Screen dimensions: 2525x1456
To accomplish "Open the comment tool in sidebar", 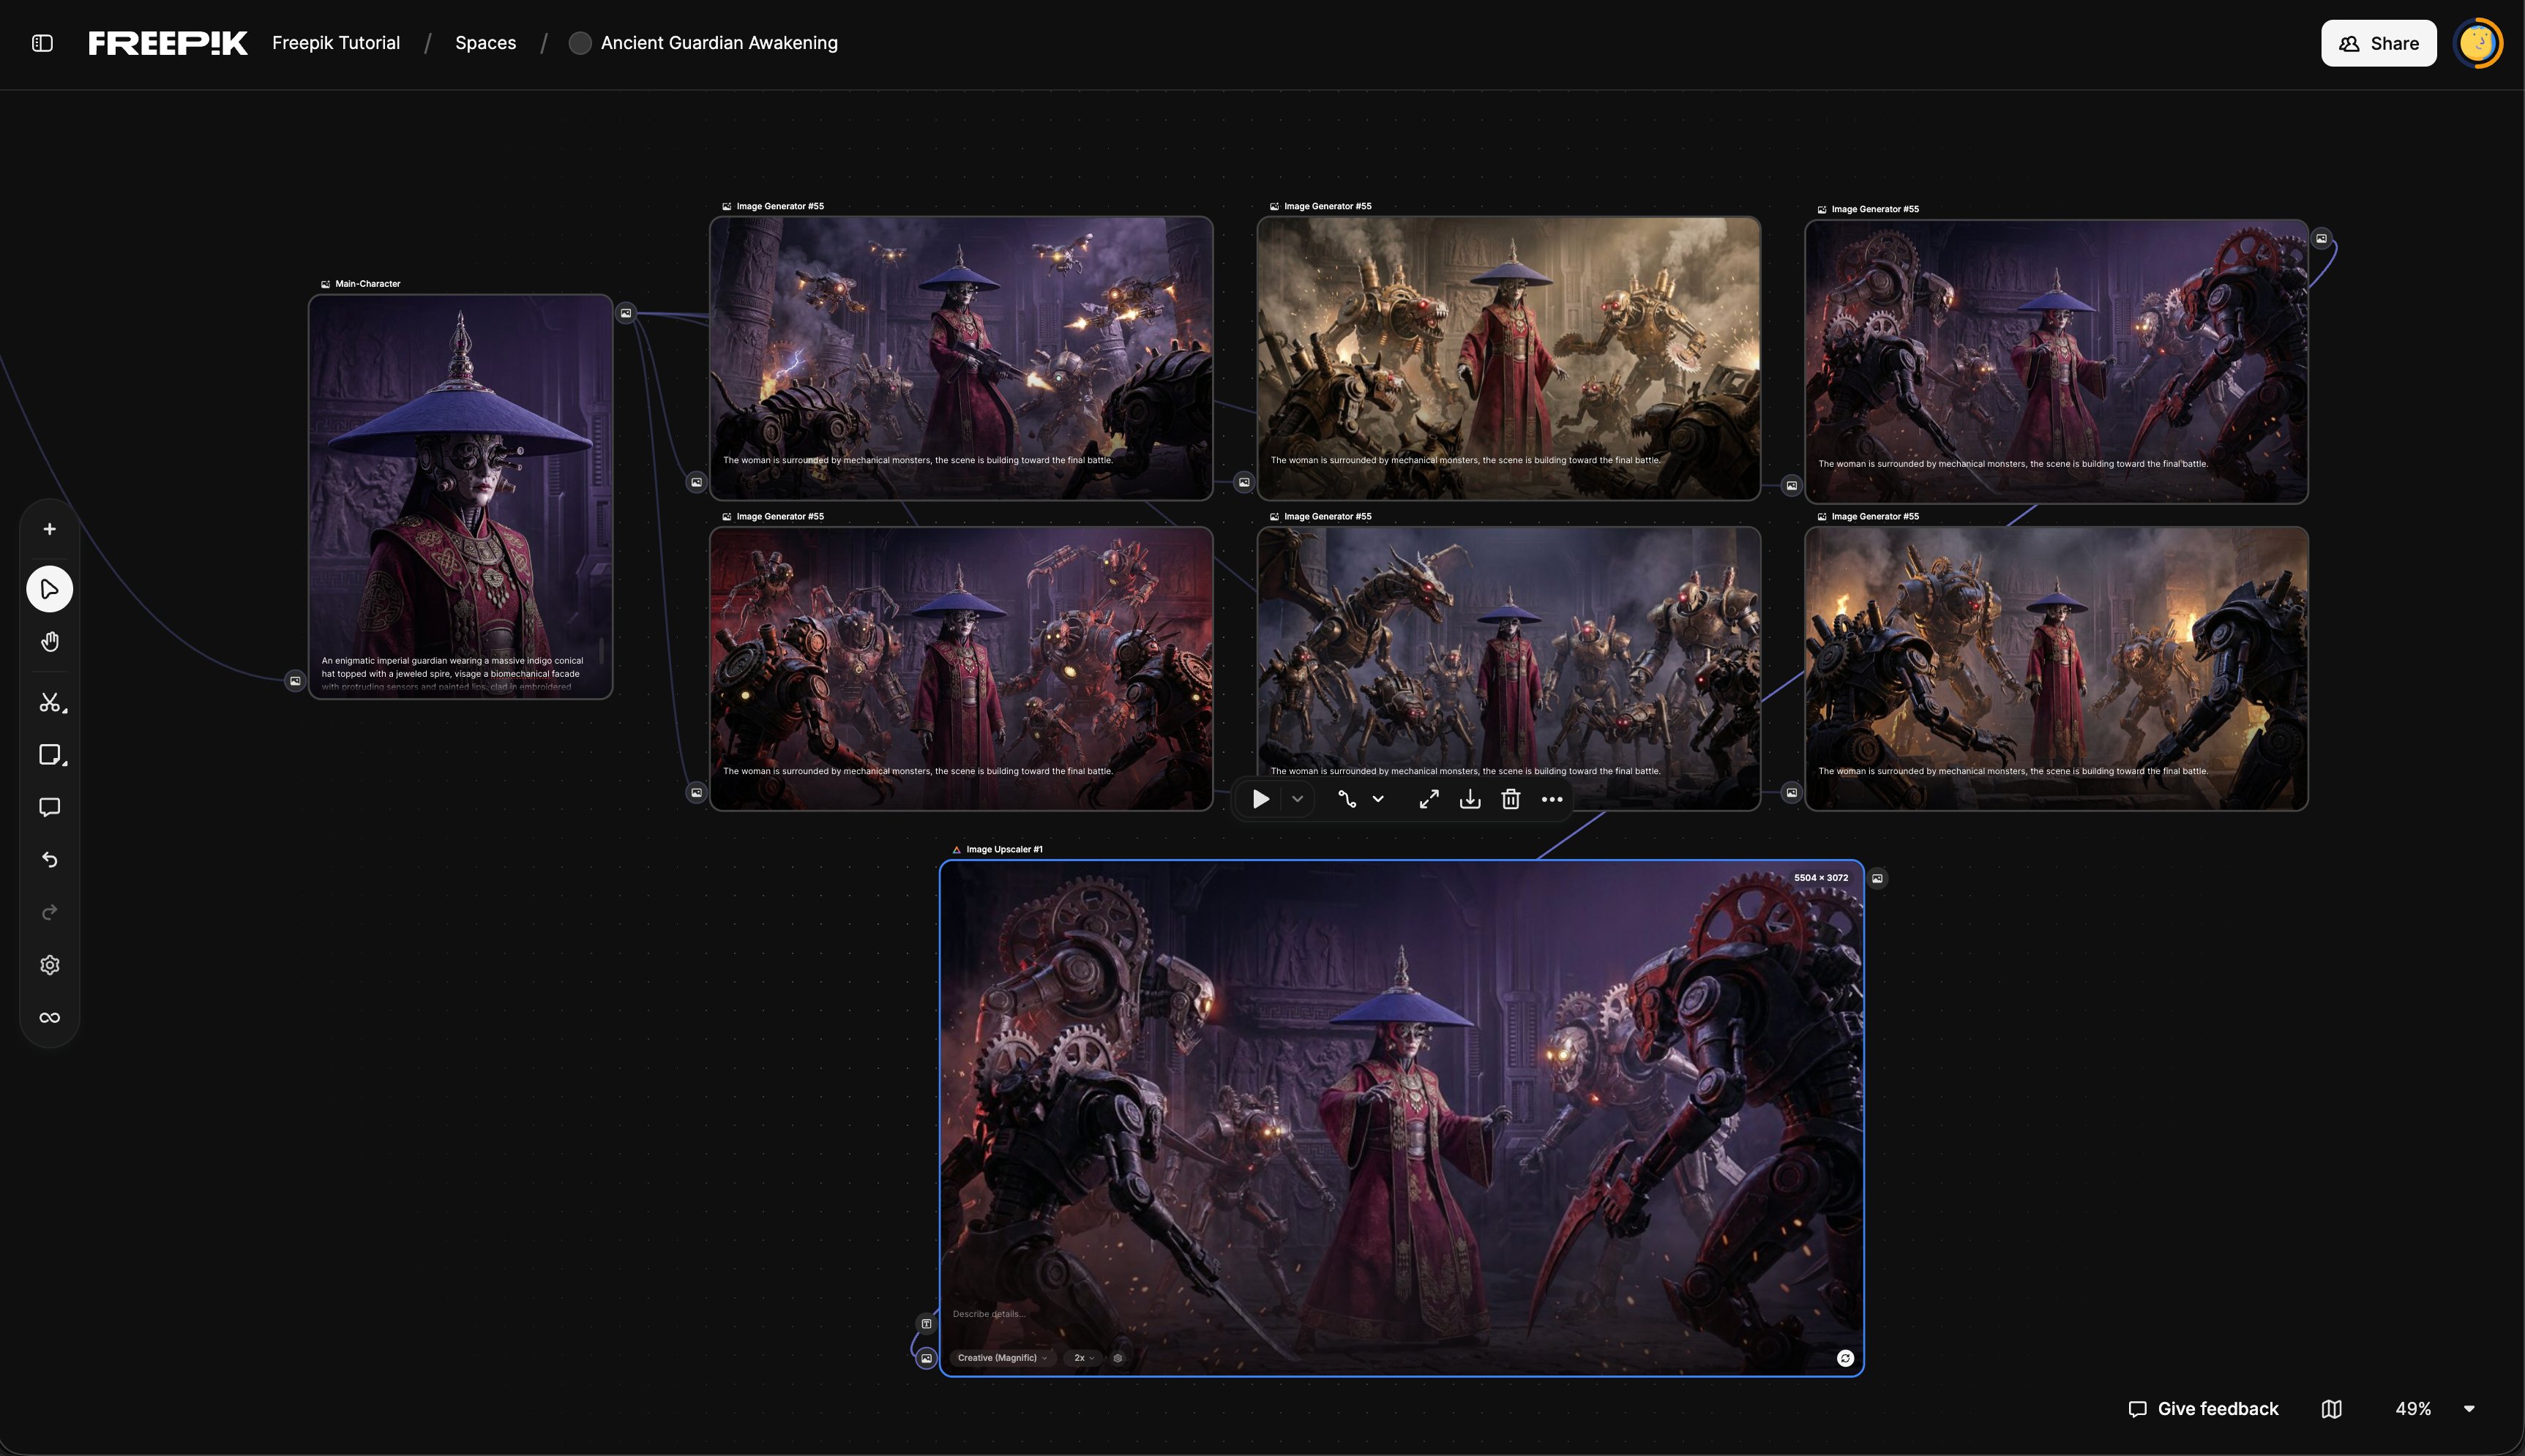I will pos(49,807).
